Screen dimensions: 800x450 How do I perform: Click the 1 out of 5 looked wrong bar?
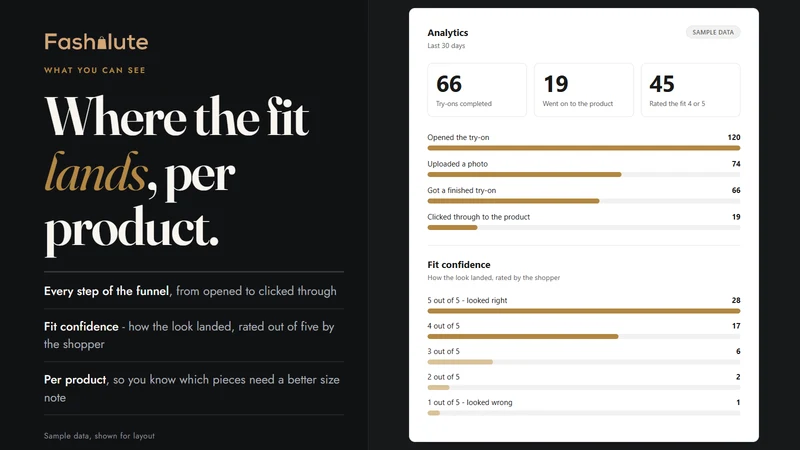click(x=584, y=413)
